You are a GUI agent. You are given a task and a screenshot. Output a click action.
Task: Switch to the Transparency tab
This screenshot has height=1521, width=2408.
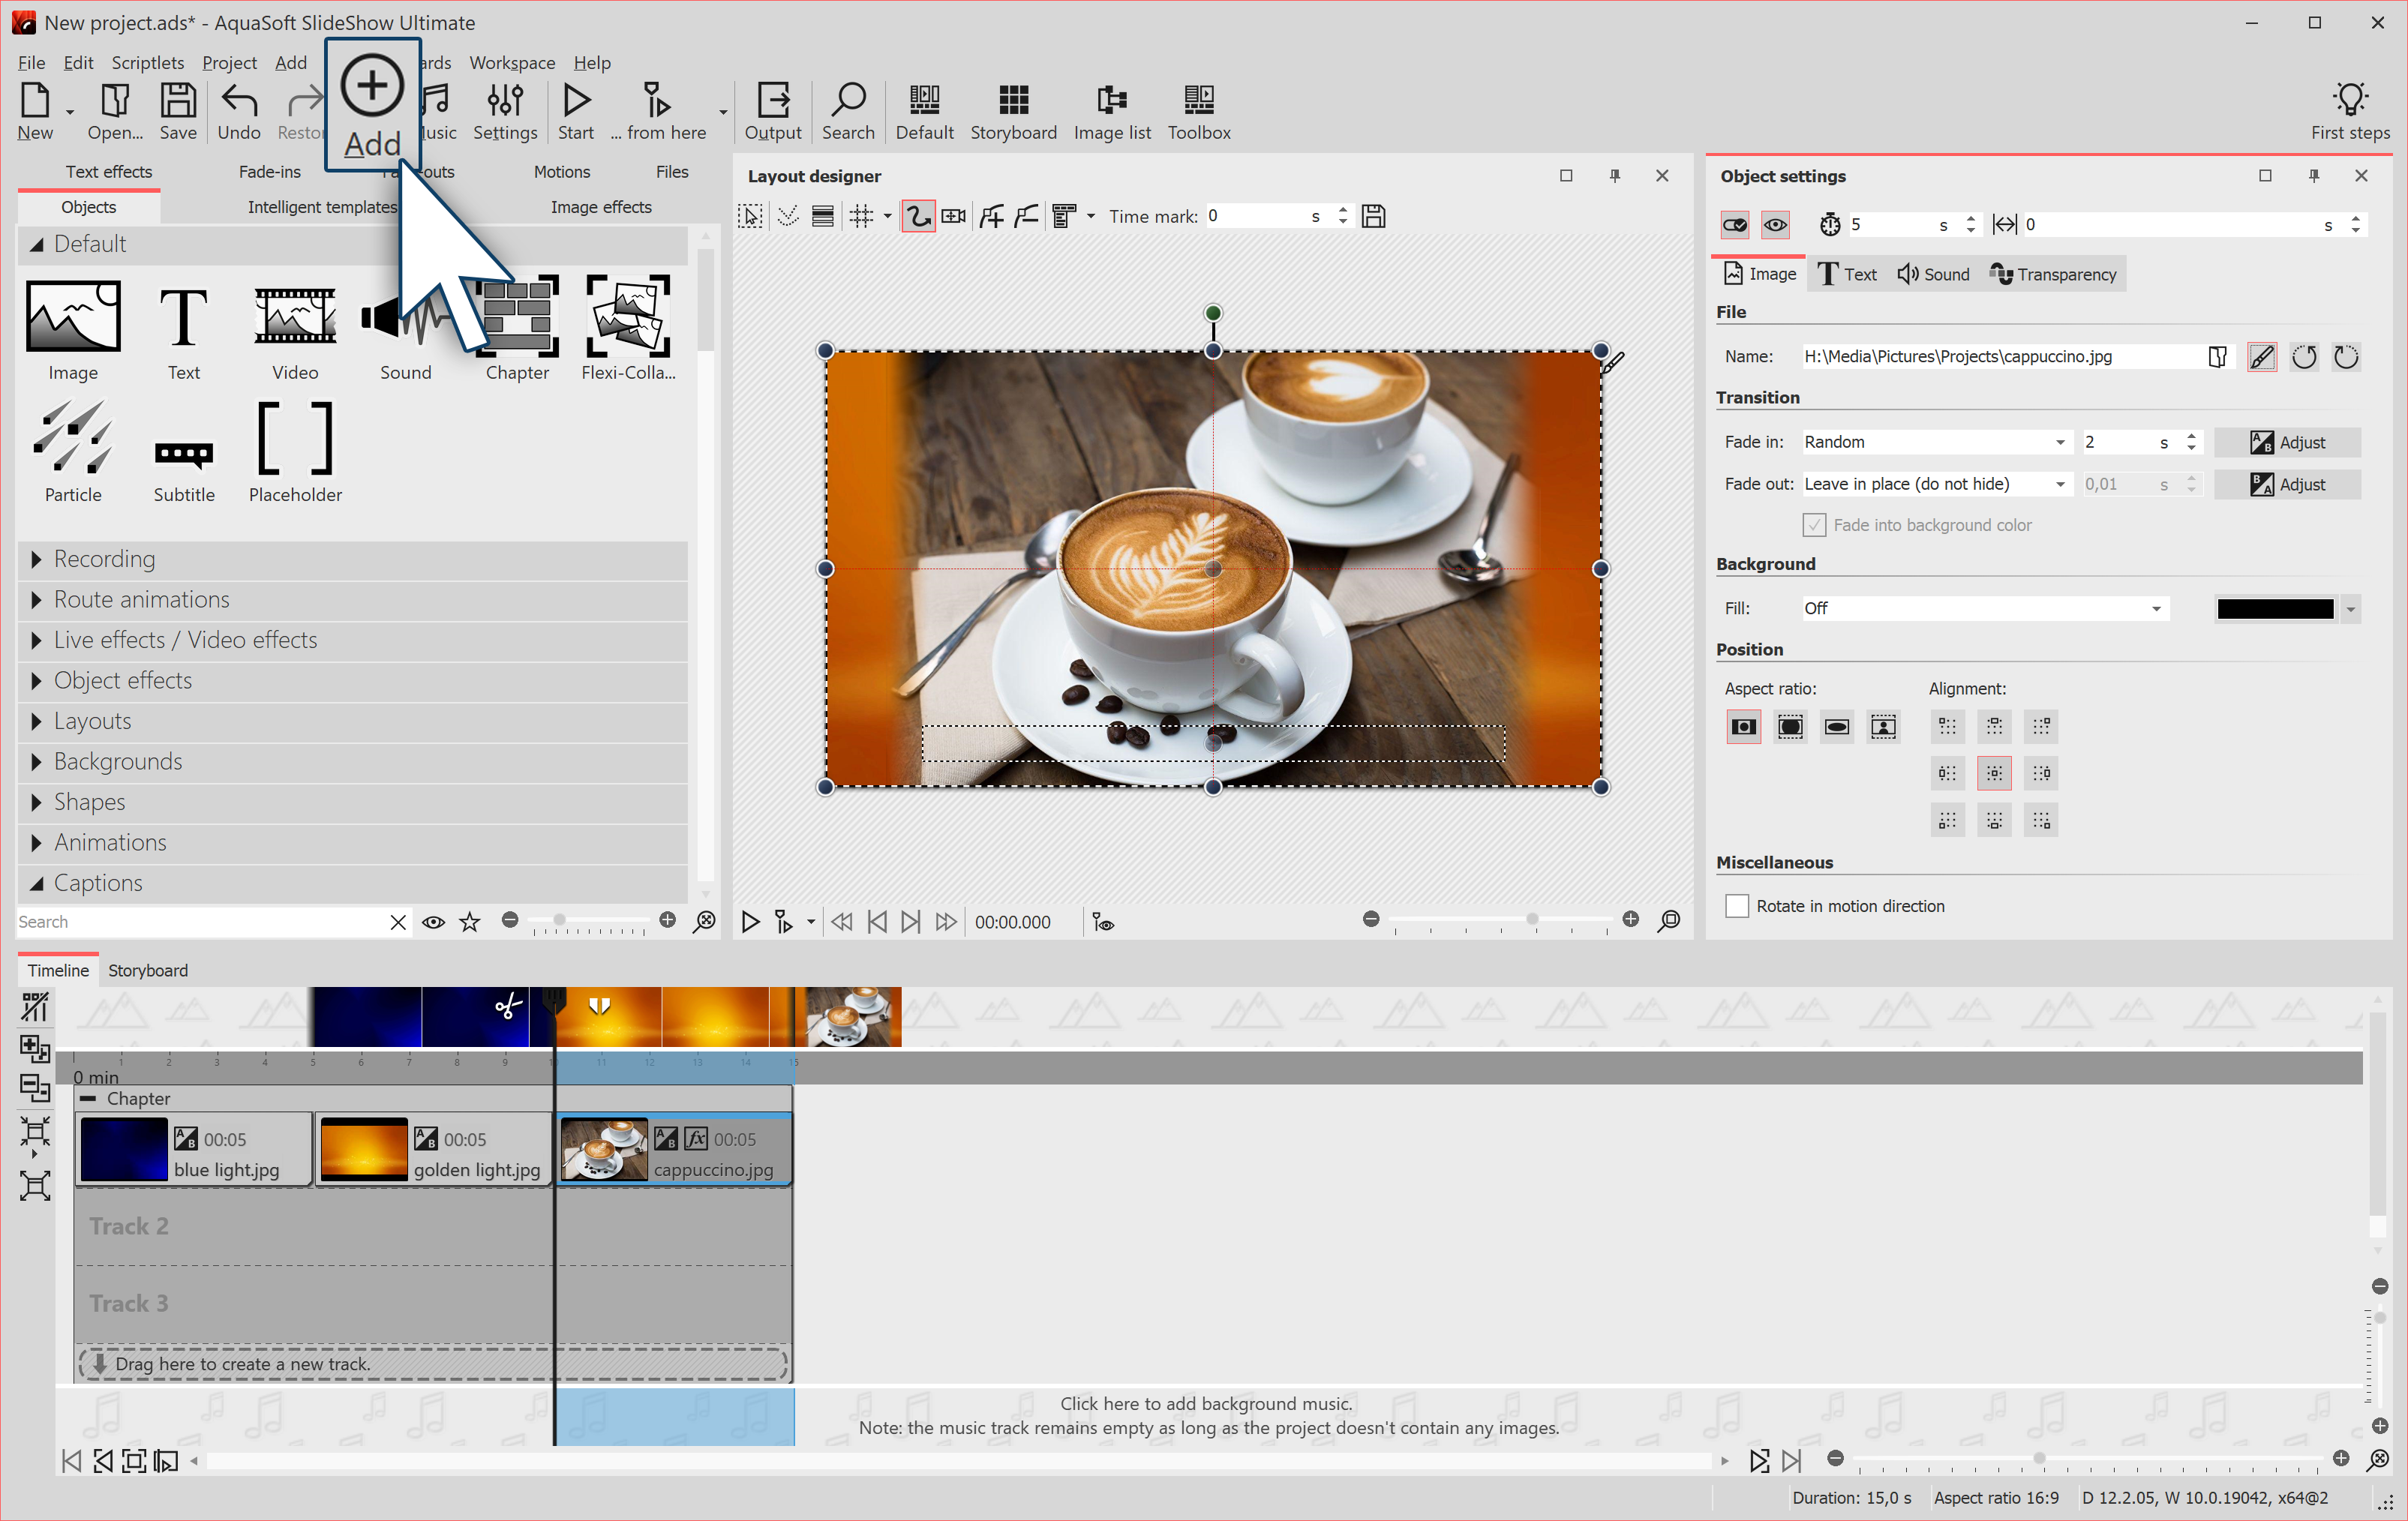coord(2053,274)
